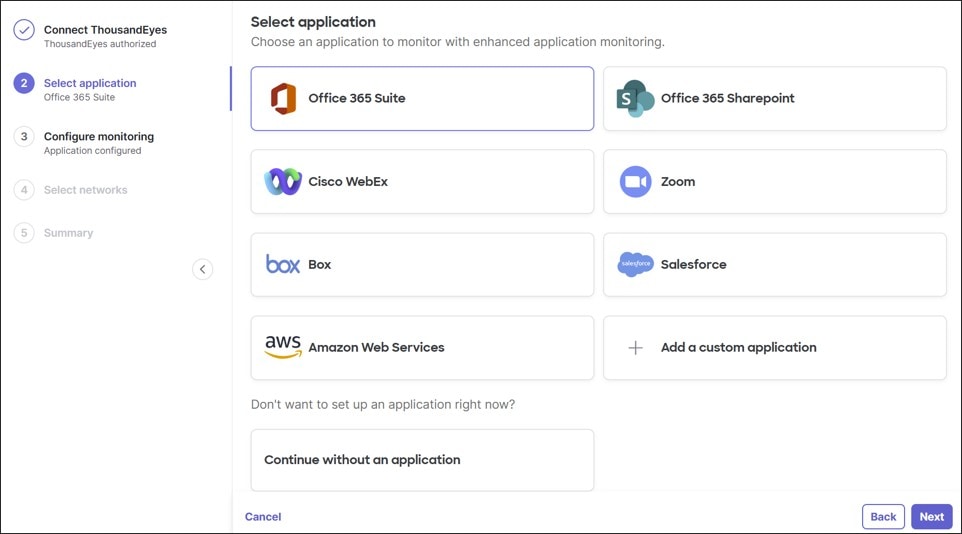The image size is (962, 534).
Task: Click the plus icon for custom application
Action: pos(635,348)
